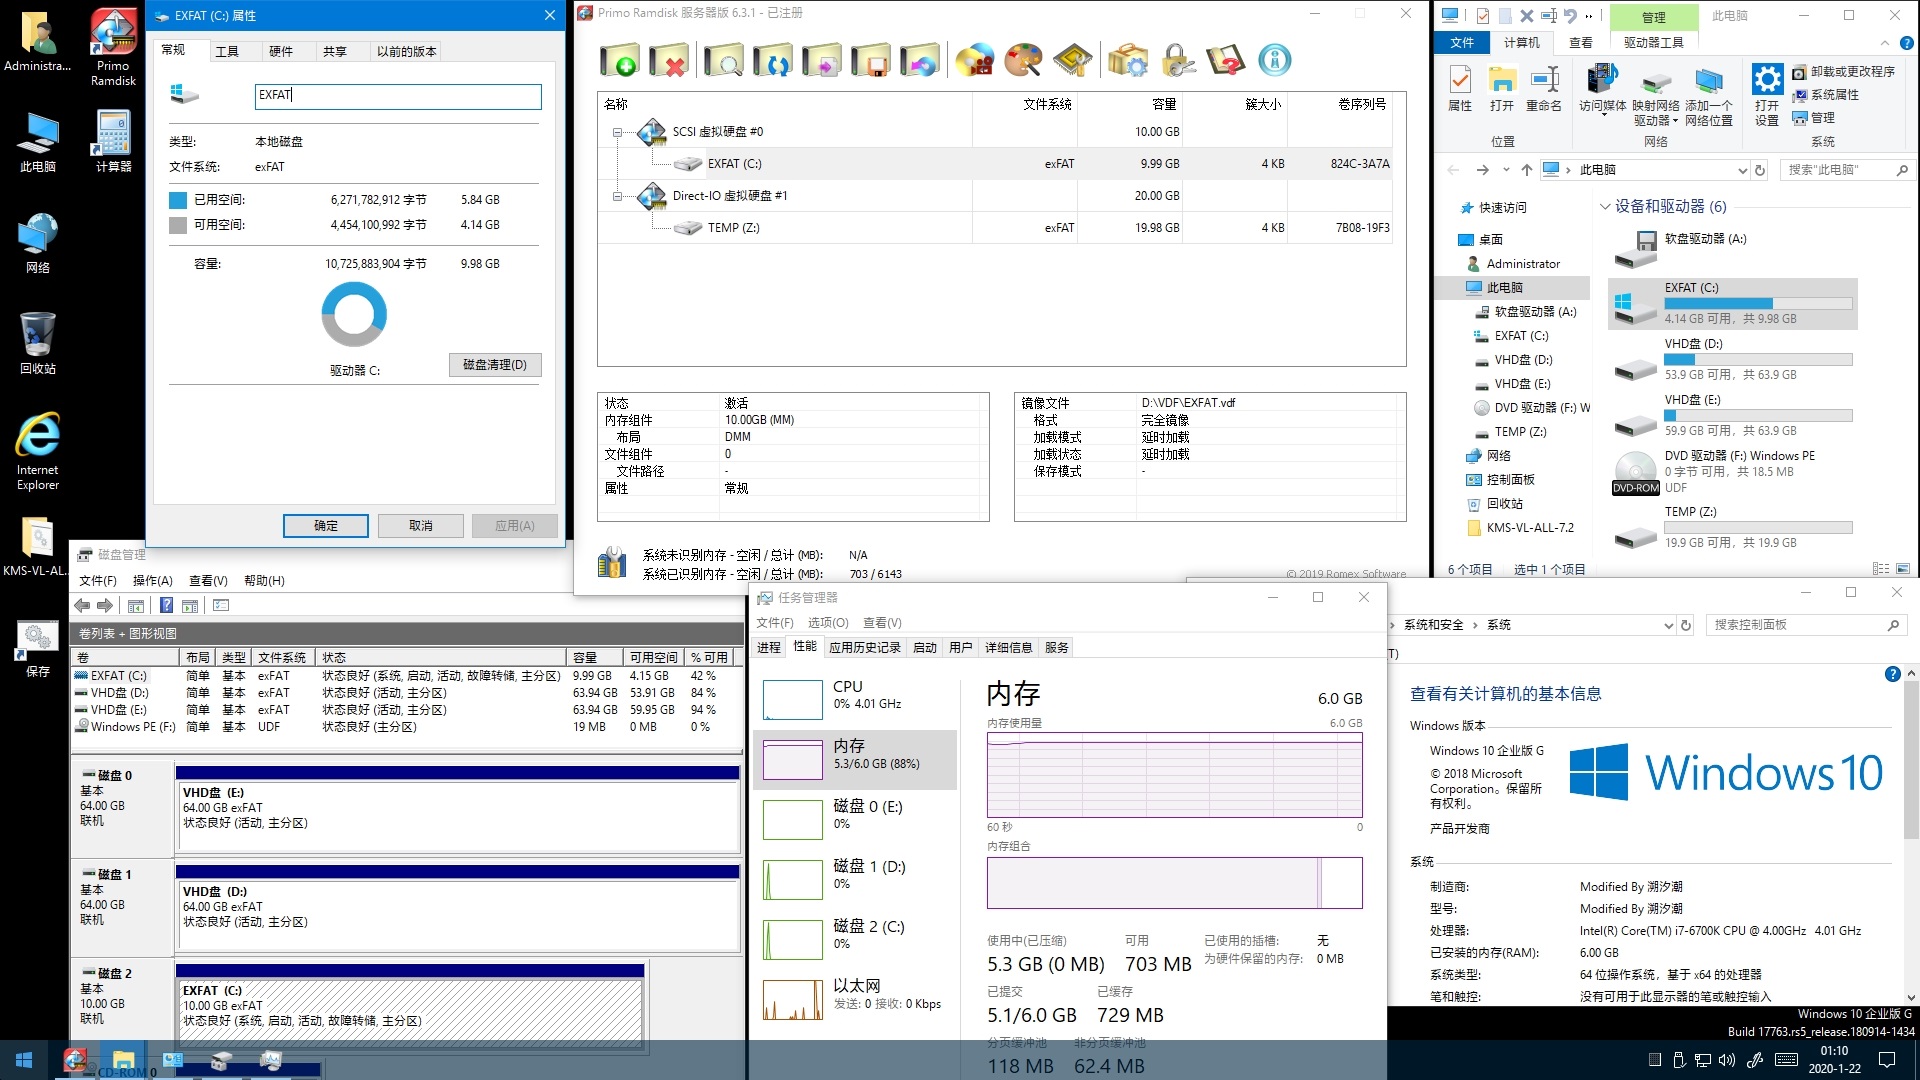Click 确定 button in EXFAT properties
Viewport: 1920px width, 1080px height.
coord(326,526)
